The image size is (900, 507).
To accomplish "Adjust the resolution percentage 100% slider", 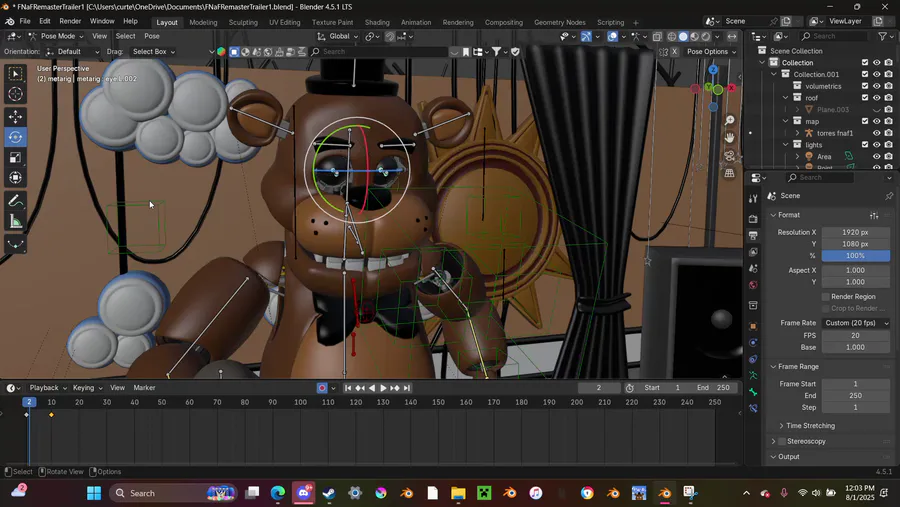I will (x=855, y=256).
